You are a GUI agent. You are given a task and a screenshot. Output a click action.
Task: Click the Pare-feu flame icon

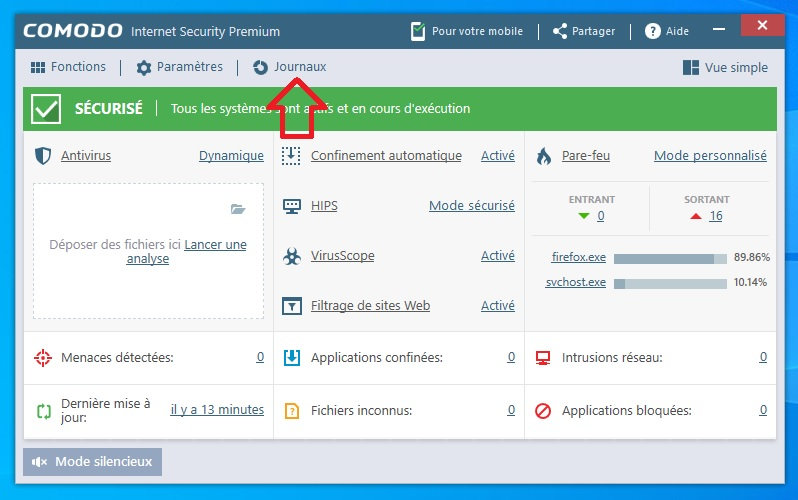click(544, 156)
